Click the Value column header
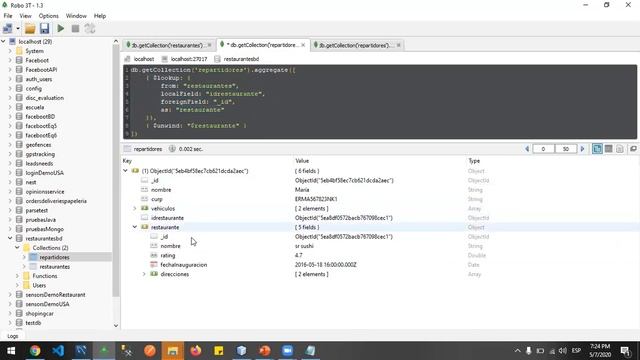This screenshot has height=360, width=640. (x=302, y=161)
